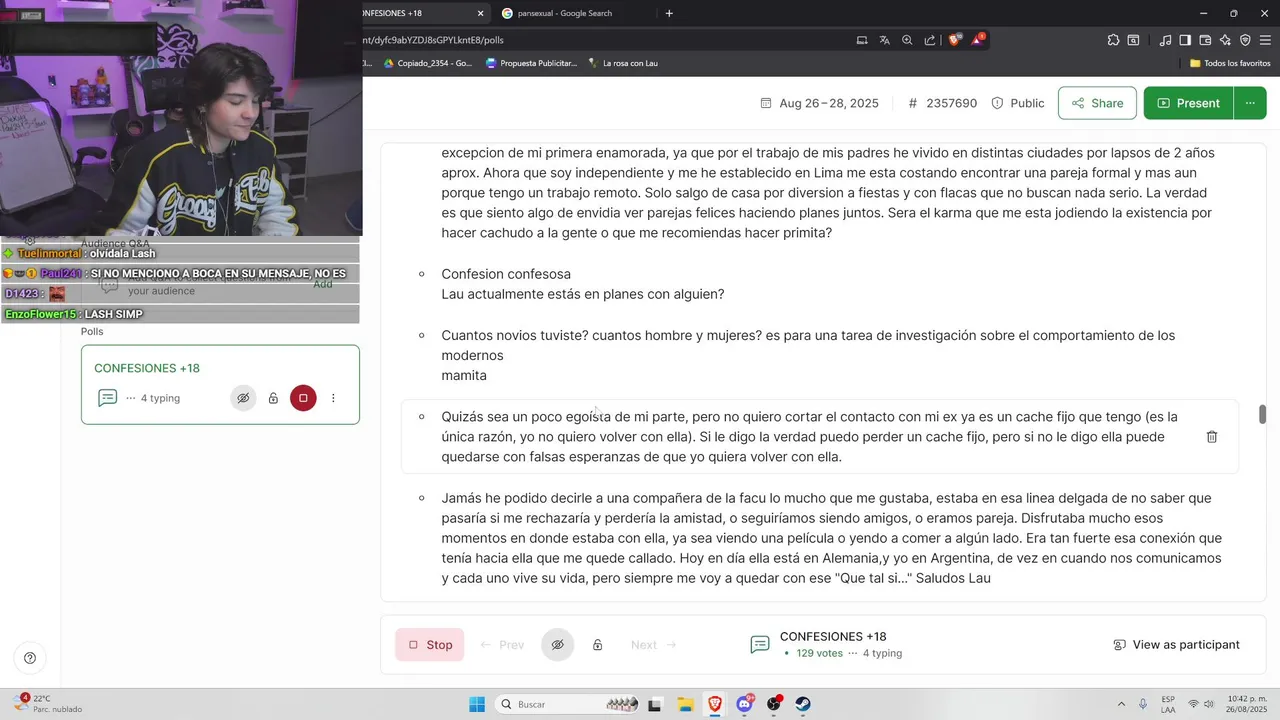Open more options next to Present button
Viewport: 1280px width, 720px height.
click(1250, 103)
